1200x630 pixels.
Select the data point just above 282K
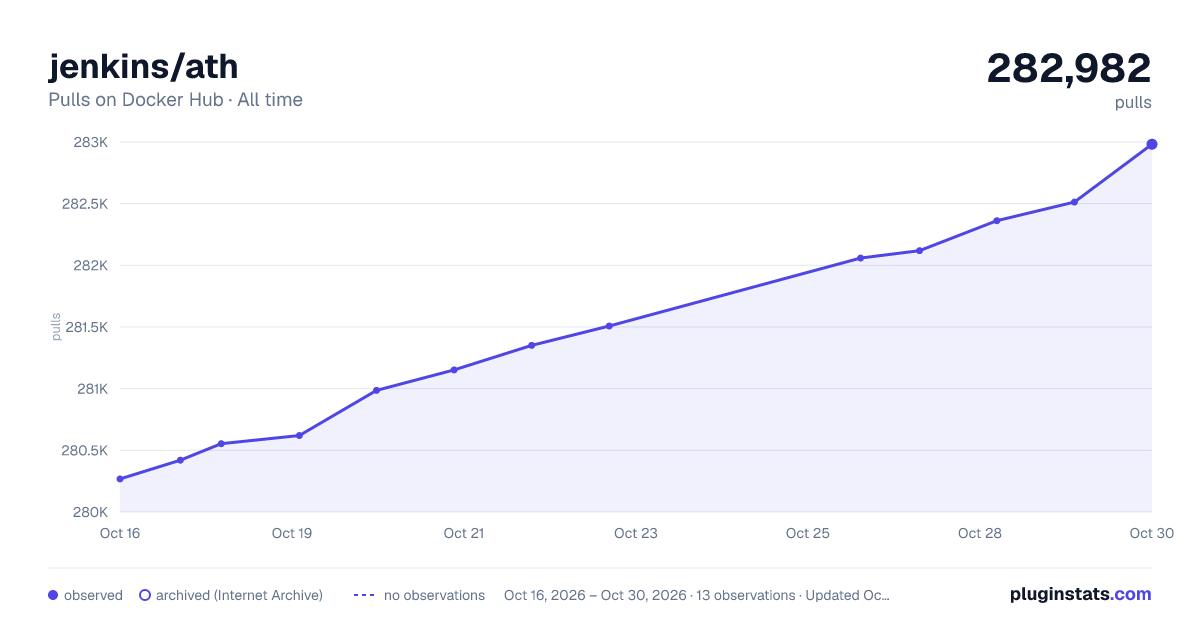click(x=860, y=258)
